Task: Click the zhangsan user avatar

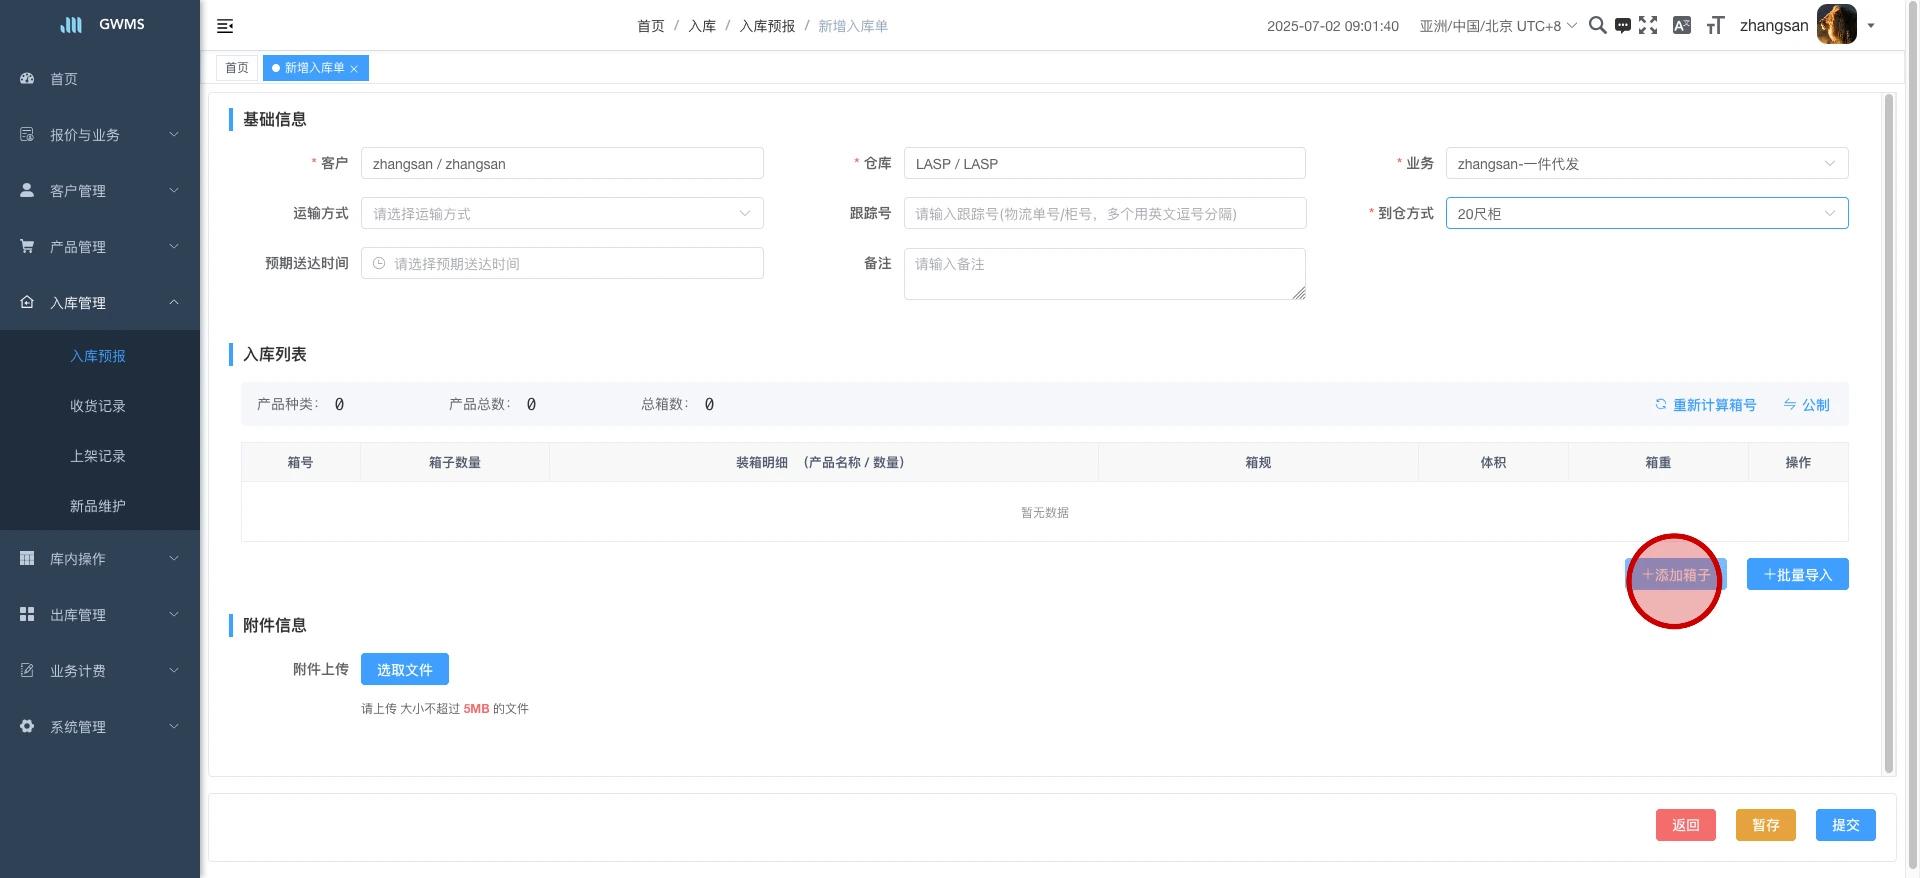Action: pos(1836,25)
